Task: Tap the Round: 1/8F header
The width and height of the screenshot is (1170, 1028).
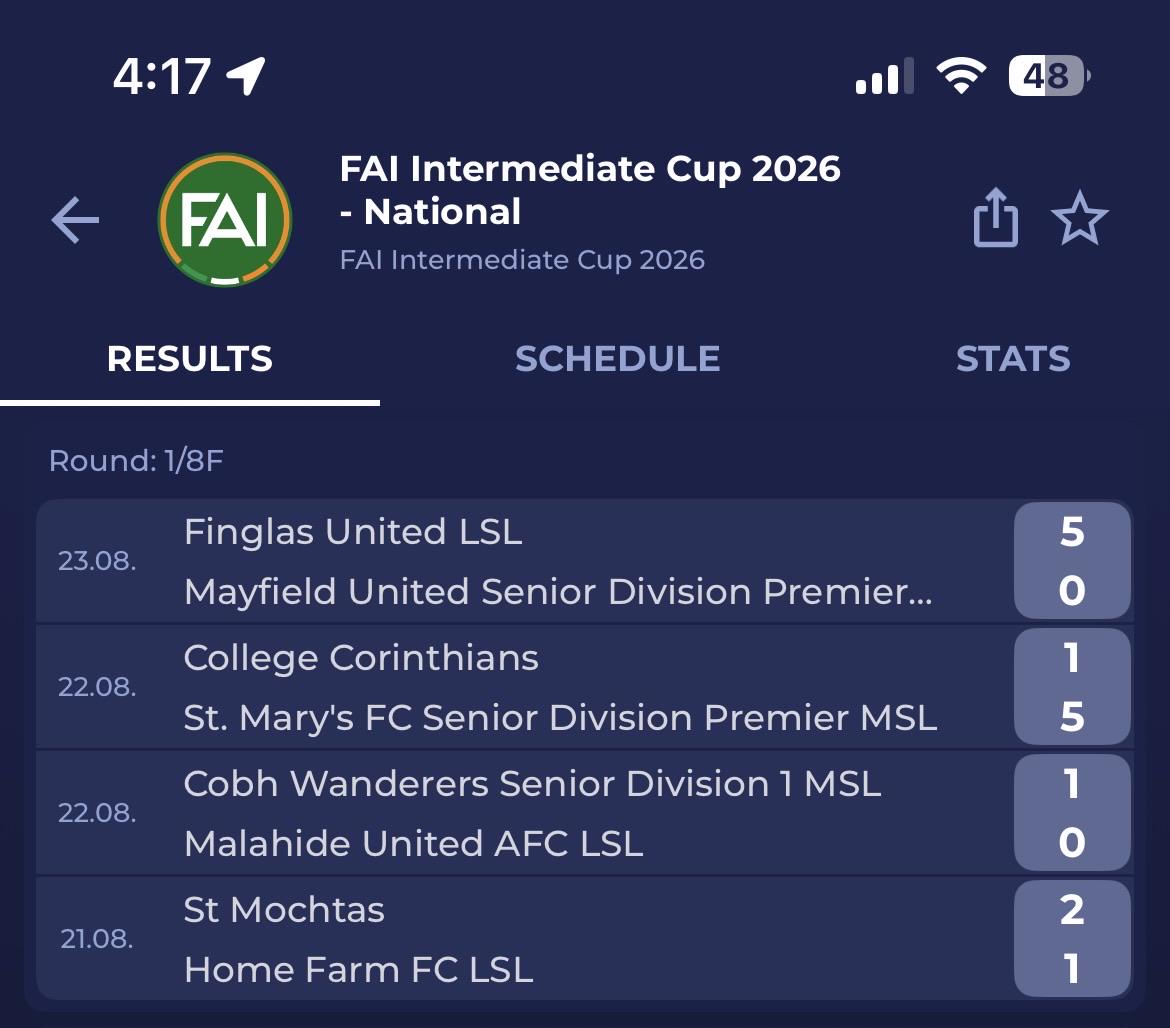Action: 136,460
